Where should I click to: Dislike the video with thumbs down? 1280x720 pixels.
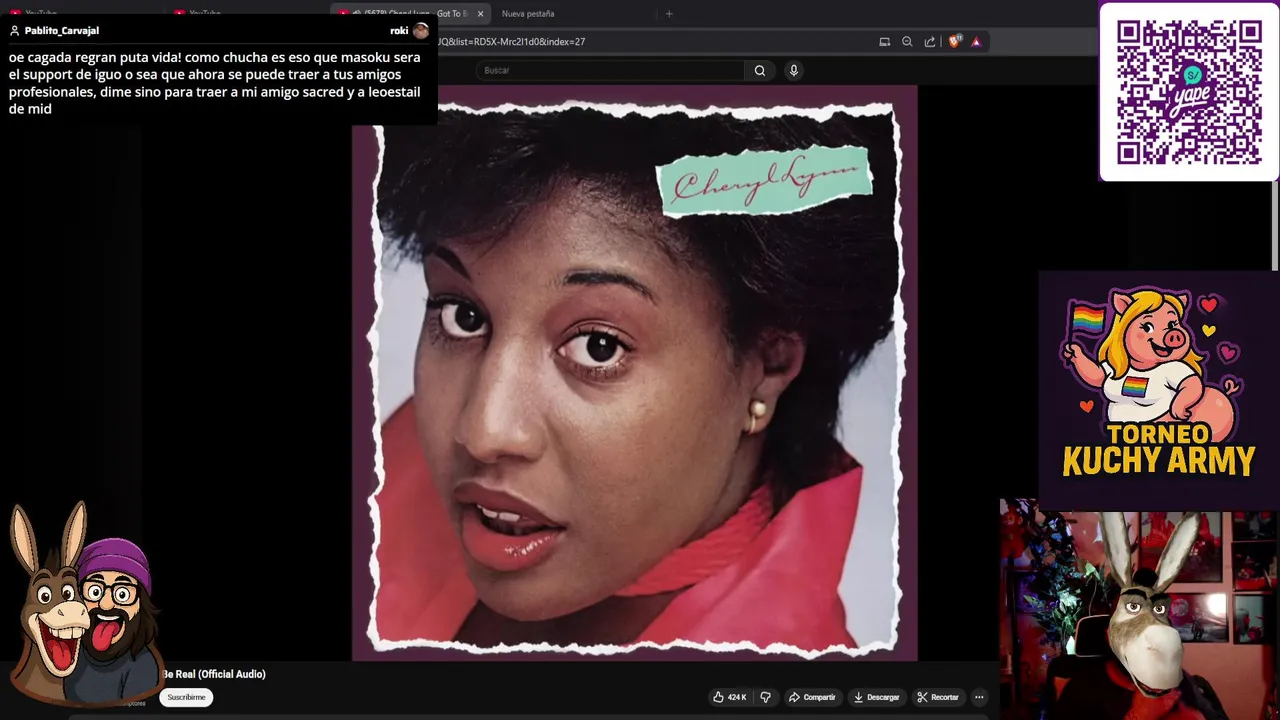point(766,697)
